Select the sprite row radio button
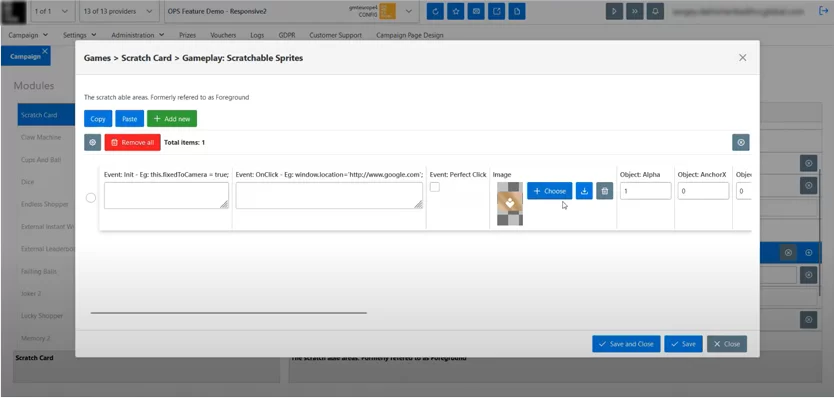 pyautogui.click(x=91, y=198)
